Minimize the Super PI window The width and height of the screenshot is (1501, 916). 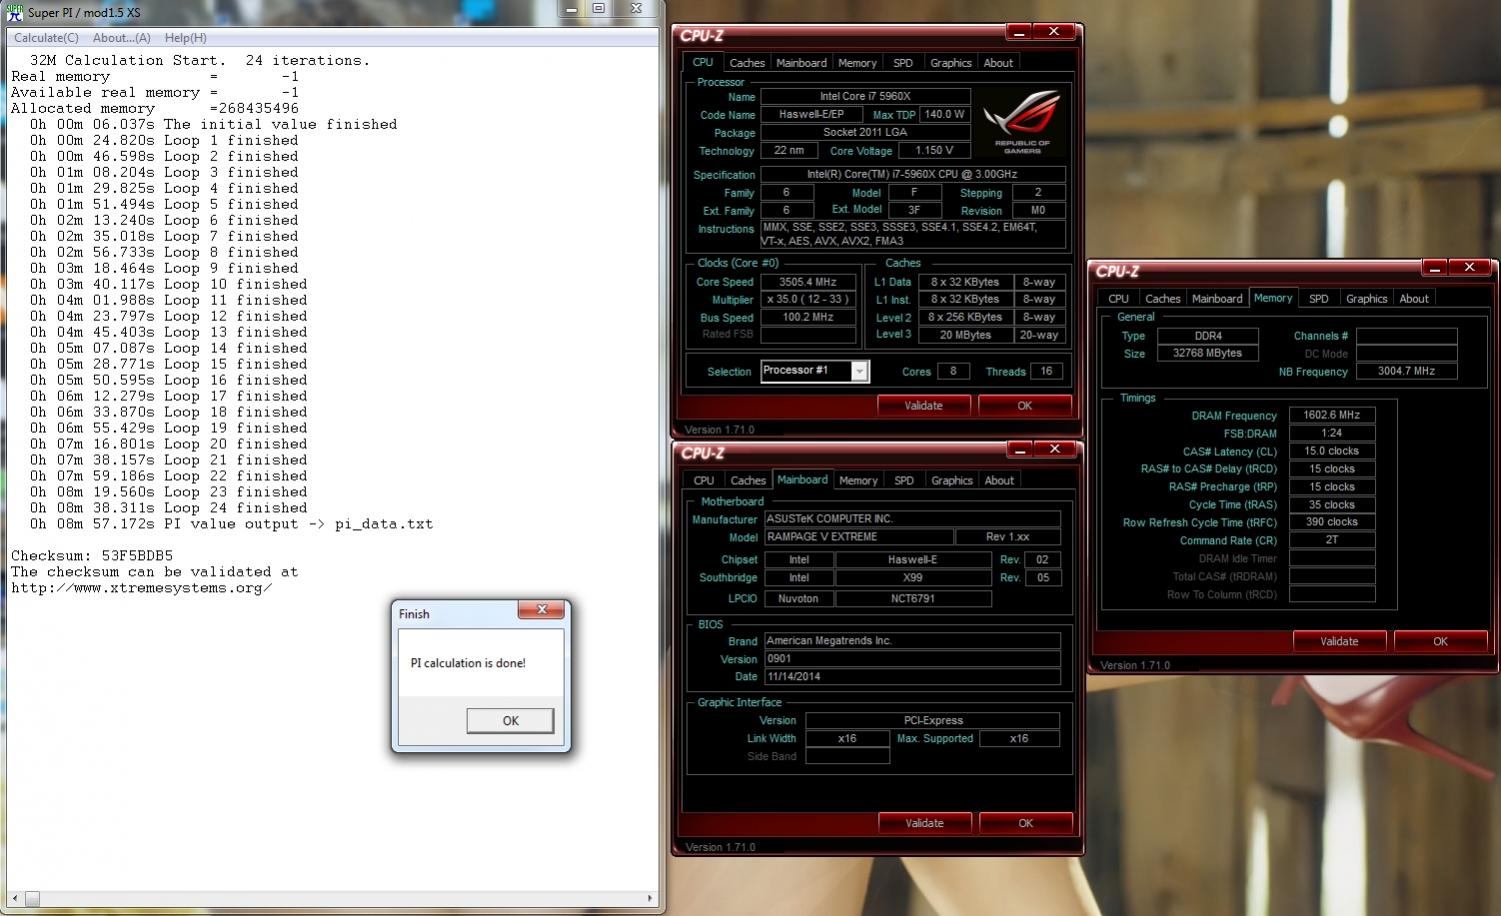tap(572, 9)
